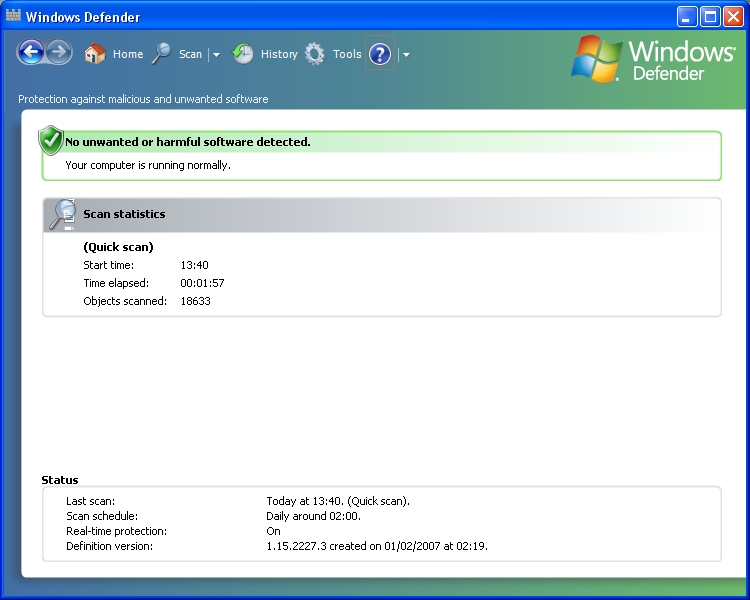Select the History label in the toolbar
Image resolution: width=750 pixels, height=600 pixels.
click(279, 54)
